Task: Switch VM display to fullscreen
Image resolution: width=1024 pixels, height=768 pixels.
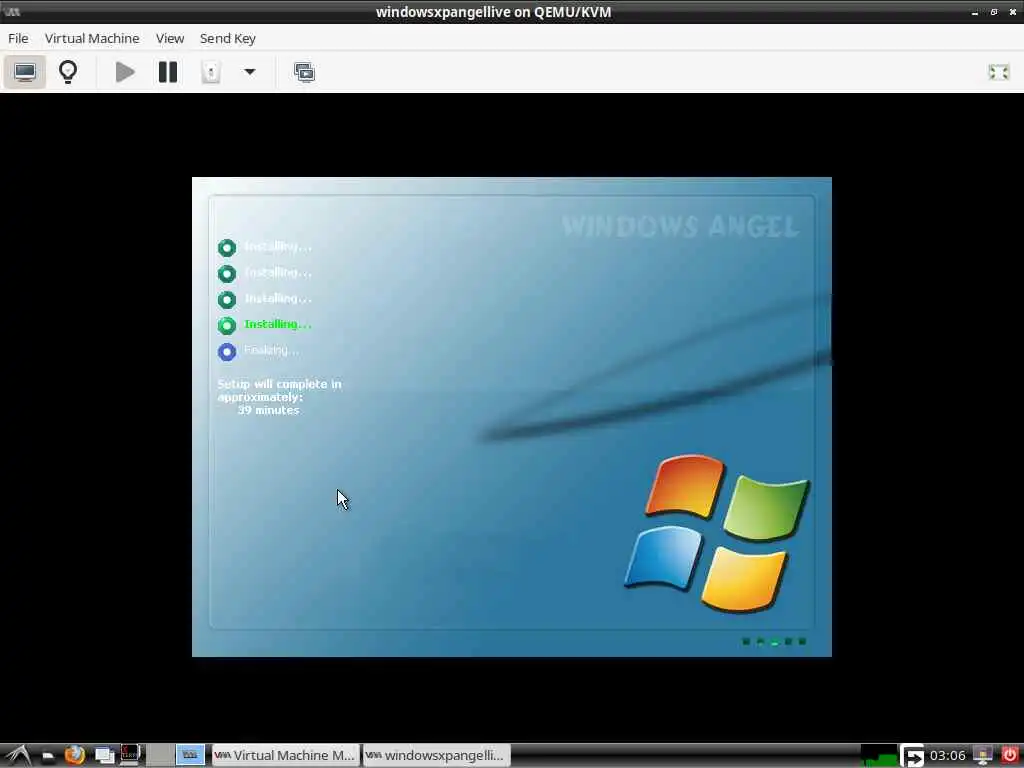Action: tap(999, 72)
